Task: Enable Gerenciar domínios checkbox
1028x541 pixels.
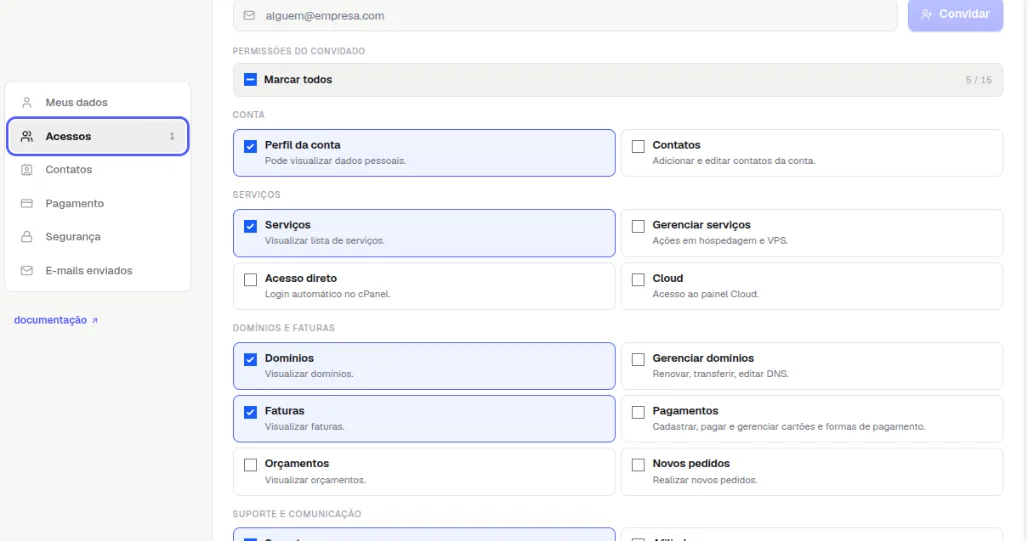Action: click(x=638, y=359)
